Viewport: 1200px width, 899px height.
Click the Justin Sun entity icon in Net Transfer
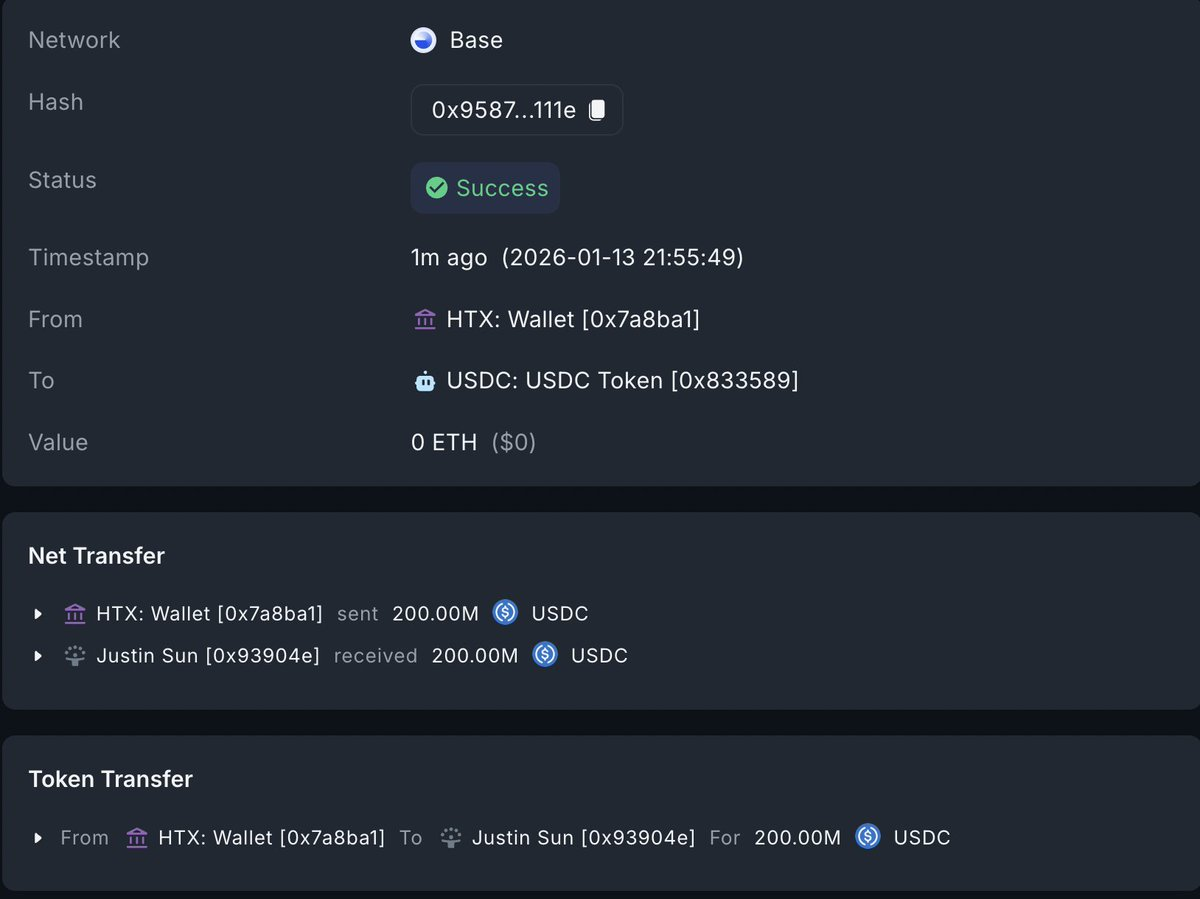[75, 656]
